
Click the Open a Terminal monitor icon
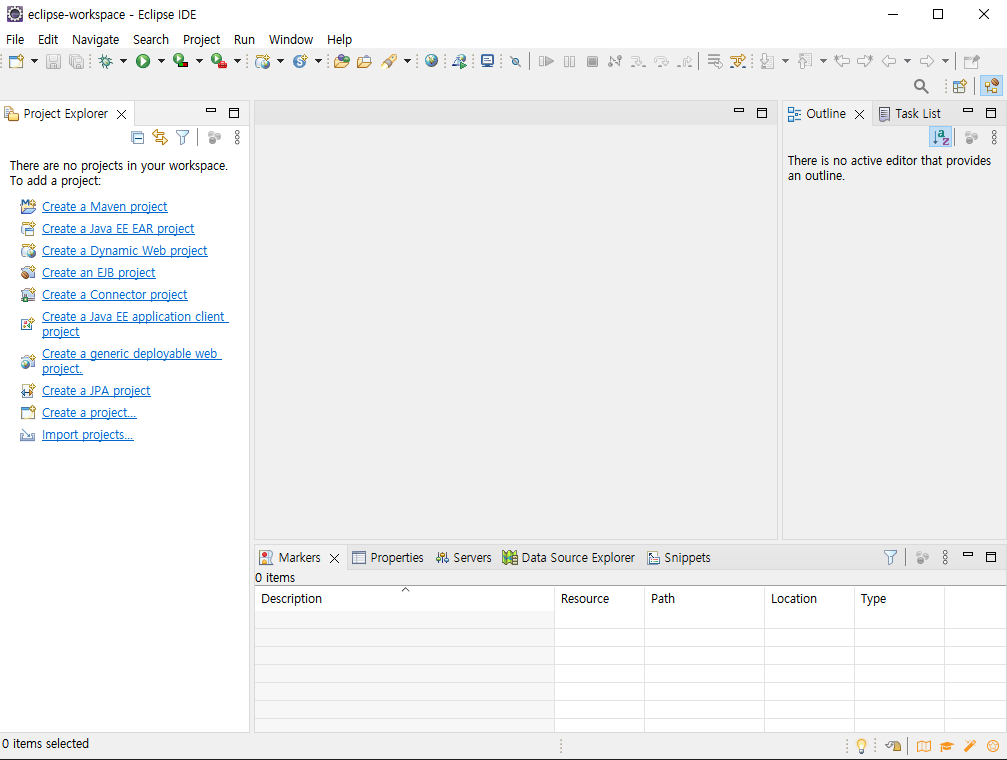[x=487, y=61]
